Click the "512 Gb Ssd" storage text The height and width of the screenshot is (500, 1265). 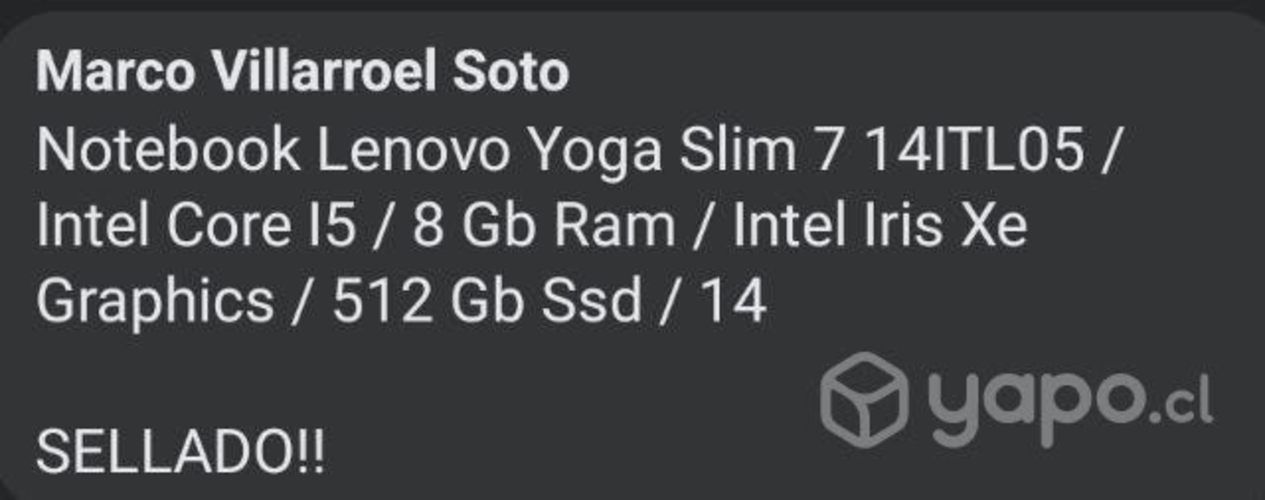coord(486,302)
